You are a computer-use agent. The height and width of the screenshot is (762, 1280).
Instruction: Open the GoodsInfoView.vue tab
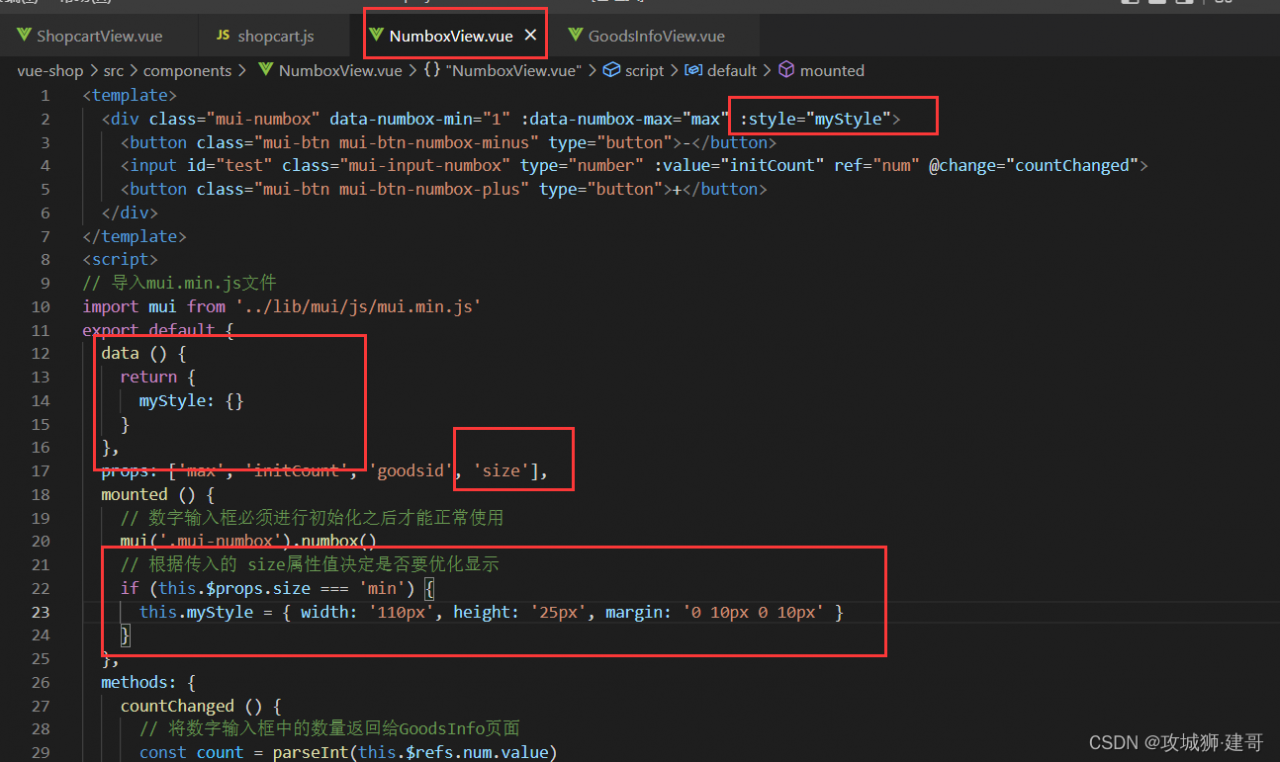point(656,36)
